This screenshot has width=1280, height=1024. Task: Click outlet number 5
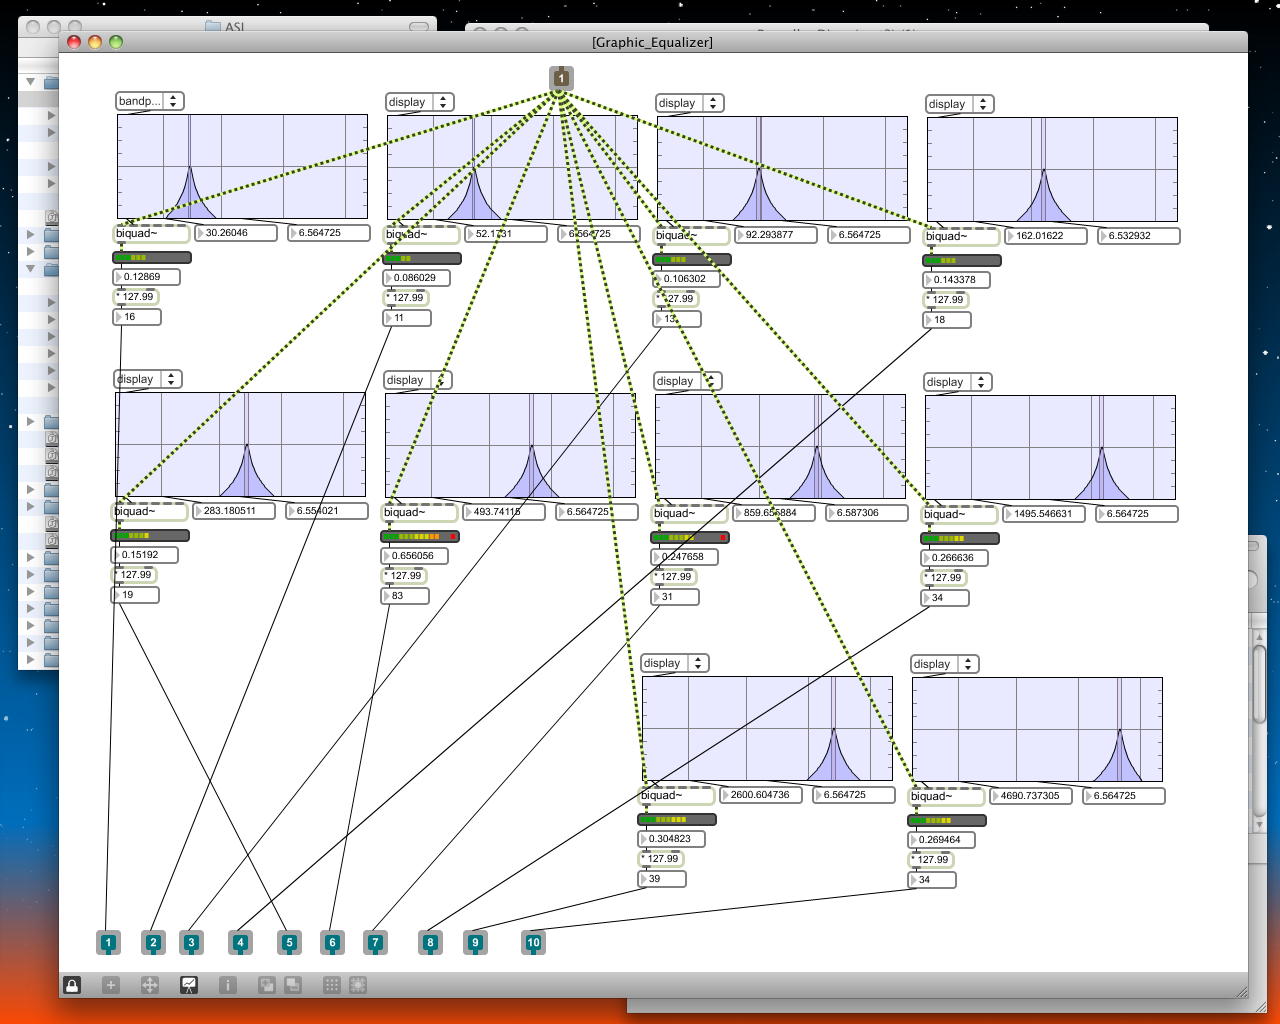click(x=289, y=942)
